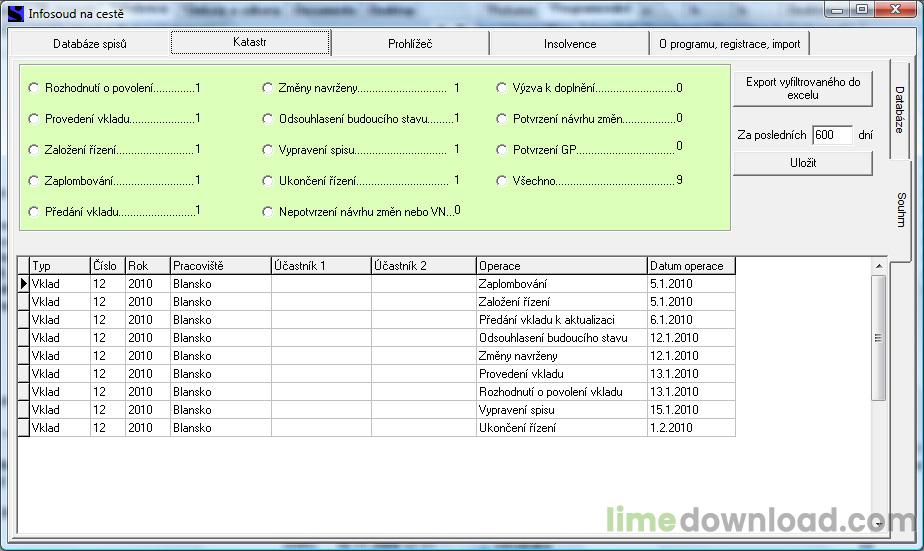Switch to the 'Prohlížeč' tab
924x551 pixels.
pos(410,44)
